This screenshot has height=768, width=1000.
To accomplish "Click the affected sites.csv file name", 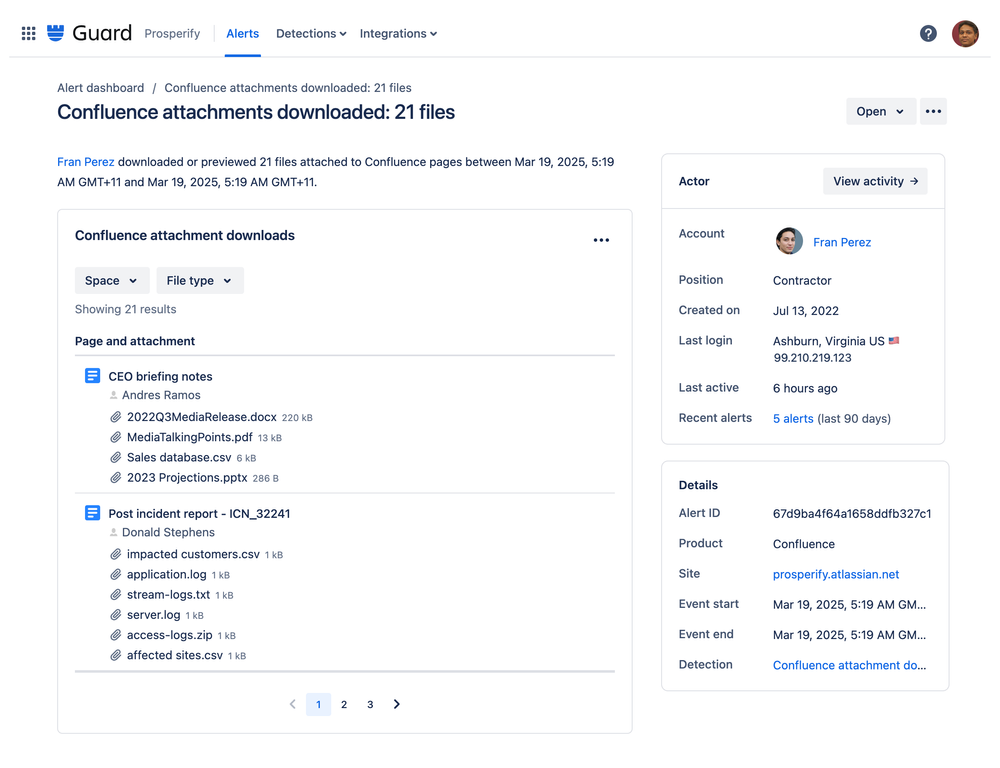I will (175, 655).
